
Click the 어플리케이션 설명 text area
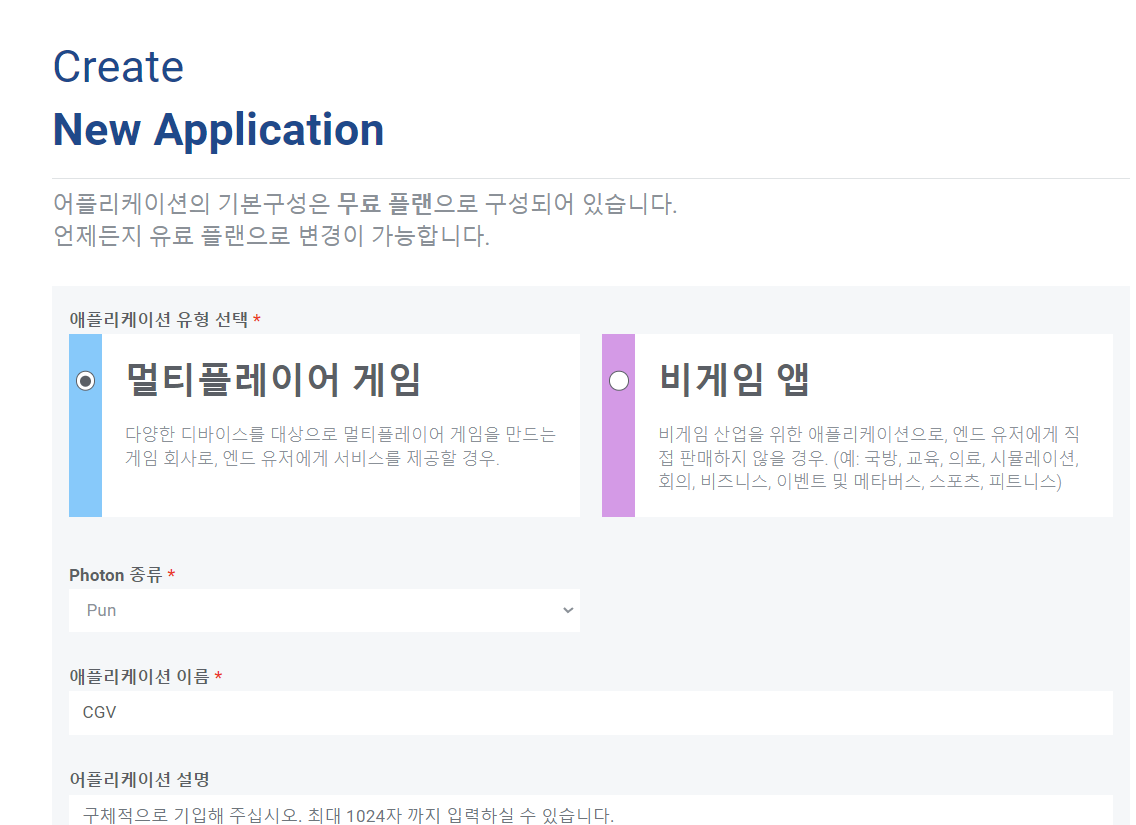tap(590, 810)
